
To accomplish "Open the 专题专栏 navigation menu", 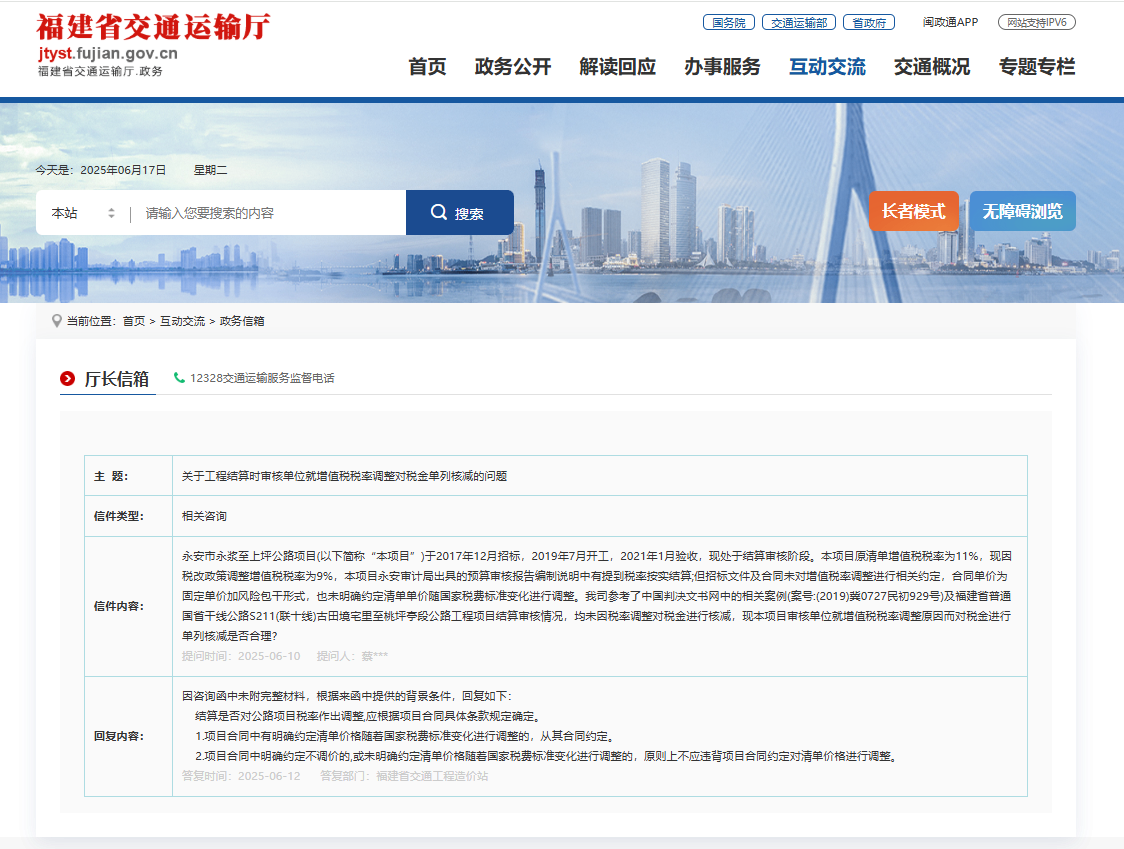I will pyautogui.click(x=1035, y=68).
